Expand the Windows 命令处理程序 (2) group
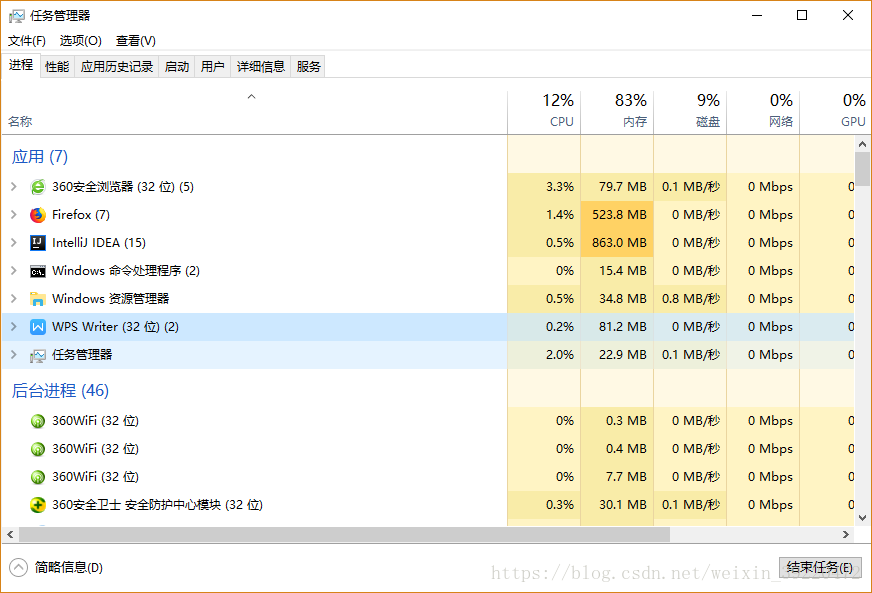Screen dimensions: 872x593 [x=14, y=271]
